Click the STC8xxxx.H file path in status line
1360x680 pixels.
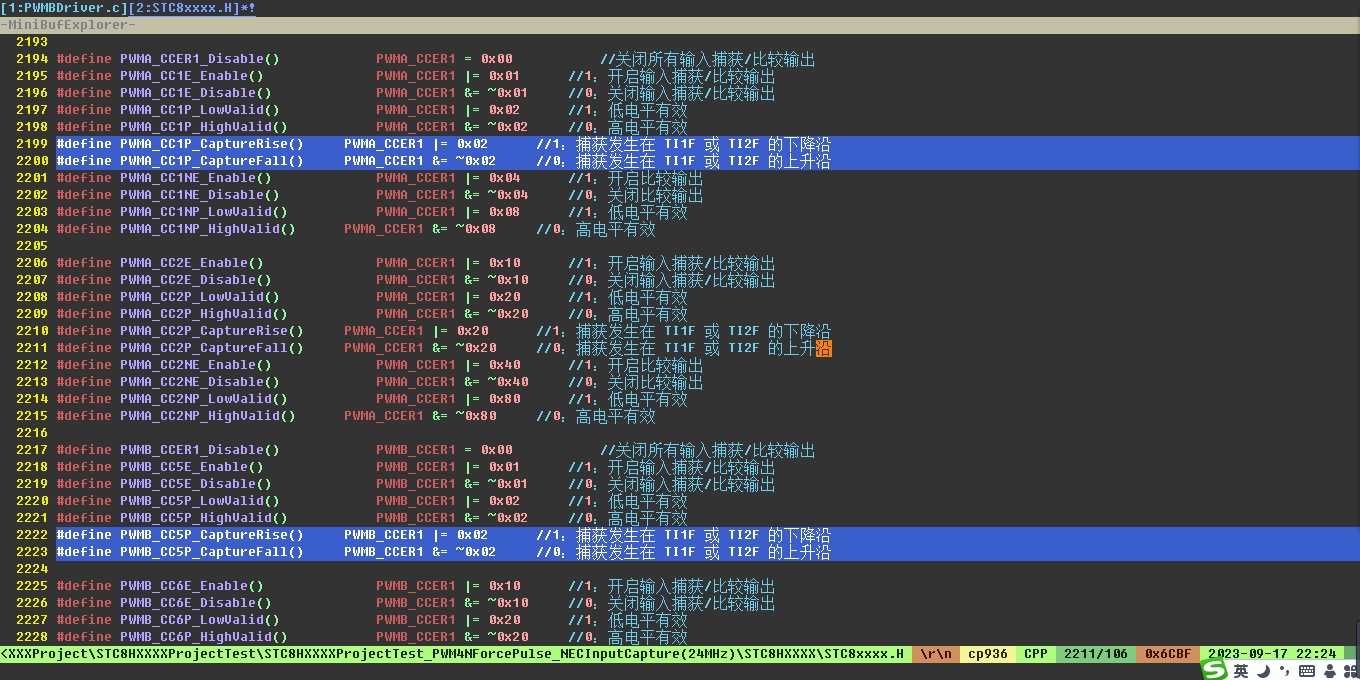point(452,654)
